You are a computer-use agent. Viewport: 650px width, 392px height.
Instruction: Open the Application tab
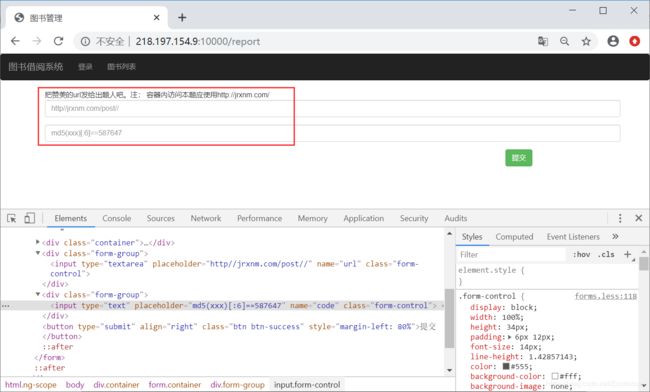click(x=364, y=218)
